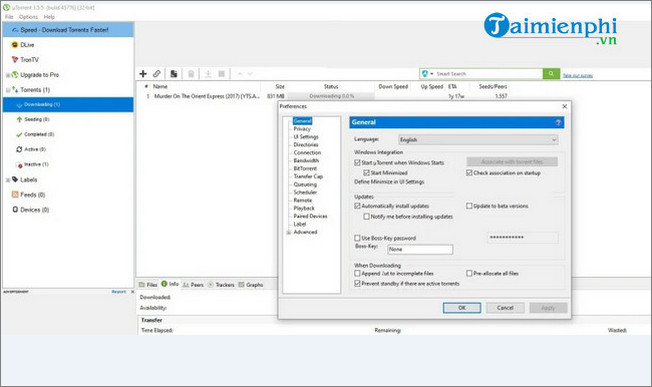
Task: Expand the Labels tree node
Action: [7, 180]
